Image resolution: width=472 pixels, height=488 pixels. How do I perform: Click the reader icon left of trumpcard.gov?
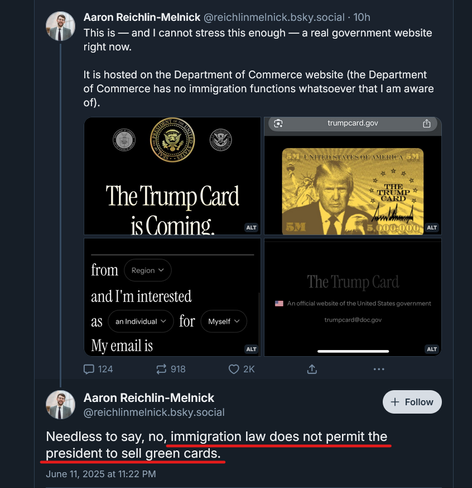coord(278,124)
